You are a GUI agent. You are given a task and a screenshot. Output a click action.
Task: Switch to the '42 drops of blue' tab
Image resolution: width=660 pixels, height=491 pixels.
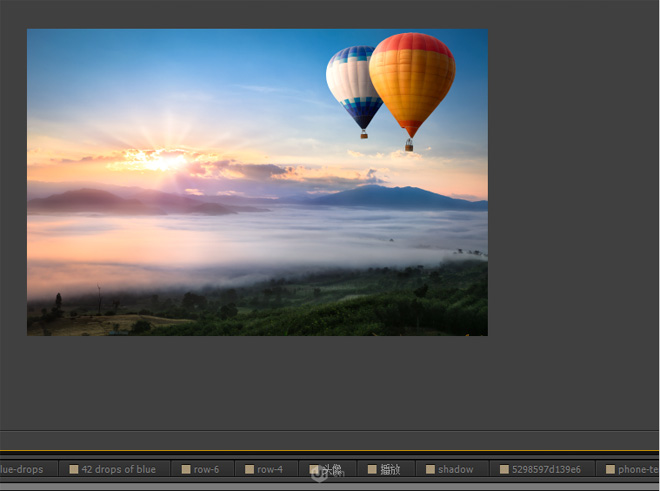coord(118,469)
